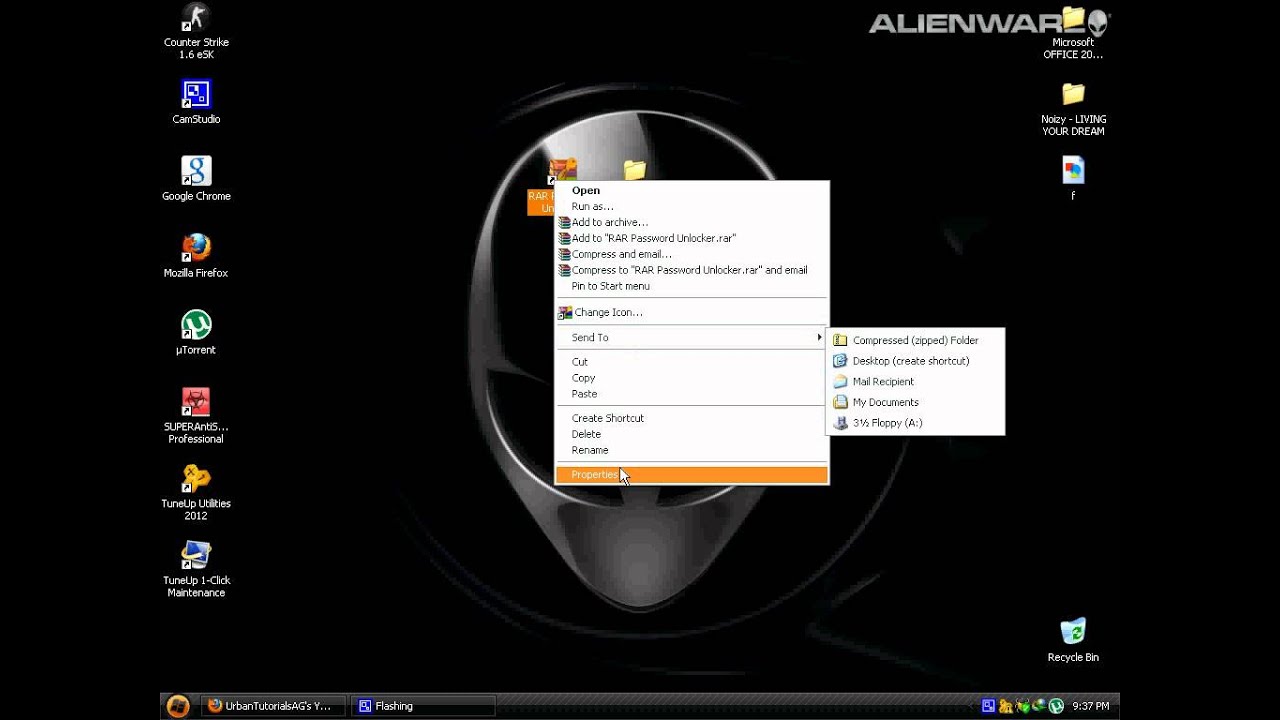
Task: Click the Compressed (zipped) Folder icon in submenu
Action: click(x=840, y=340)
